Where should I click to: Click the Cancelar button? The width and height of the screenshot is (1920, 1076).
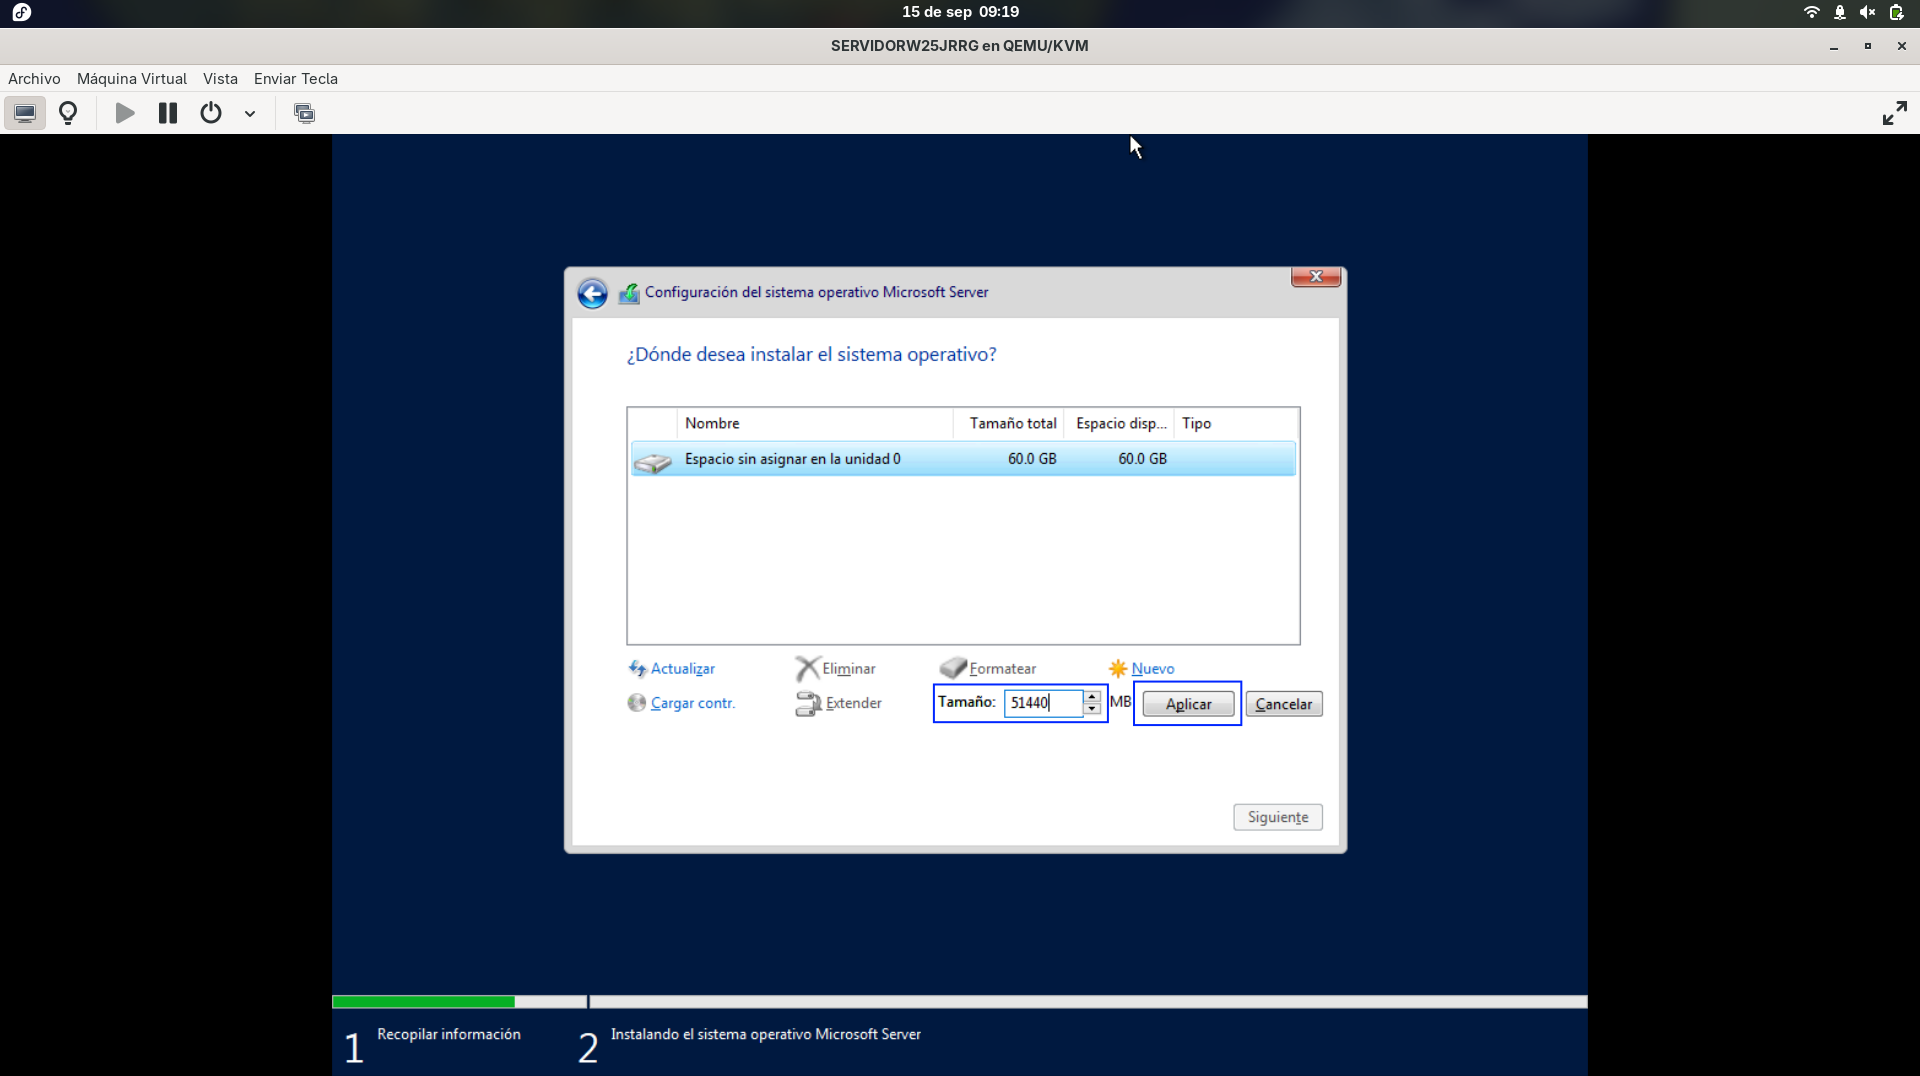[x=1284, y=704]
